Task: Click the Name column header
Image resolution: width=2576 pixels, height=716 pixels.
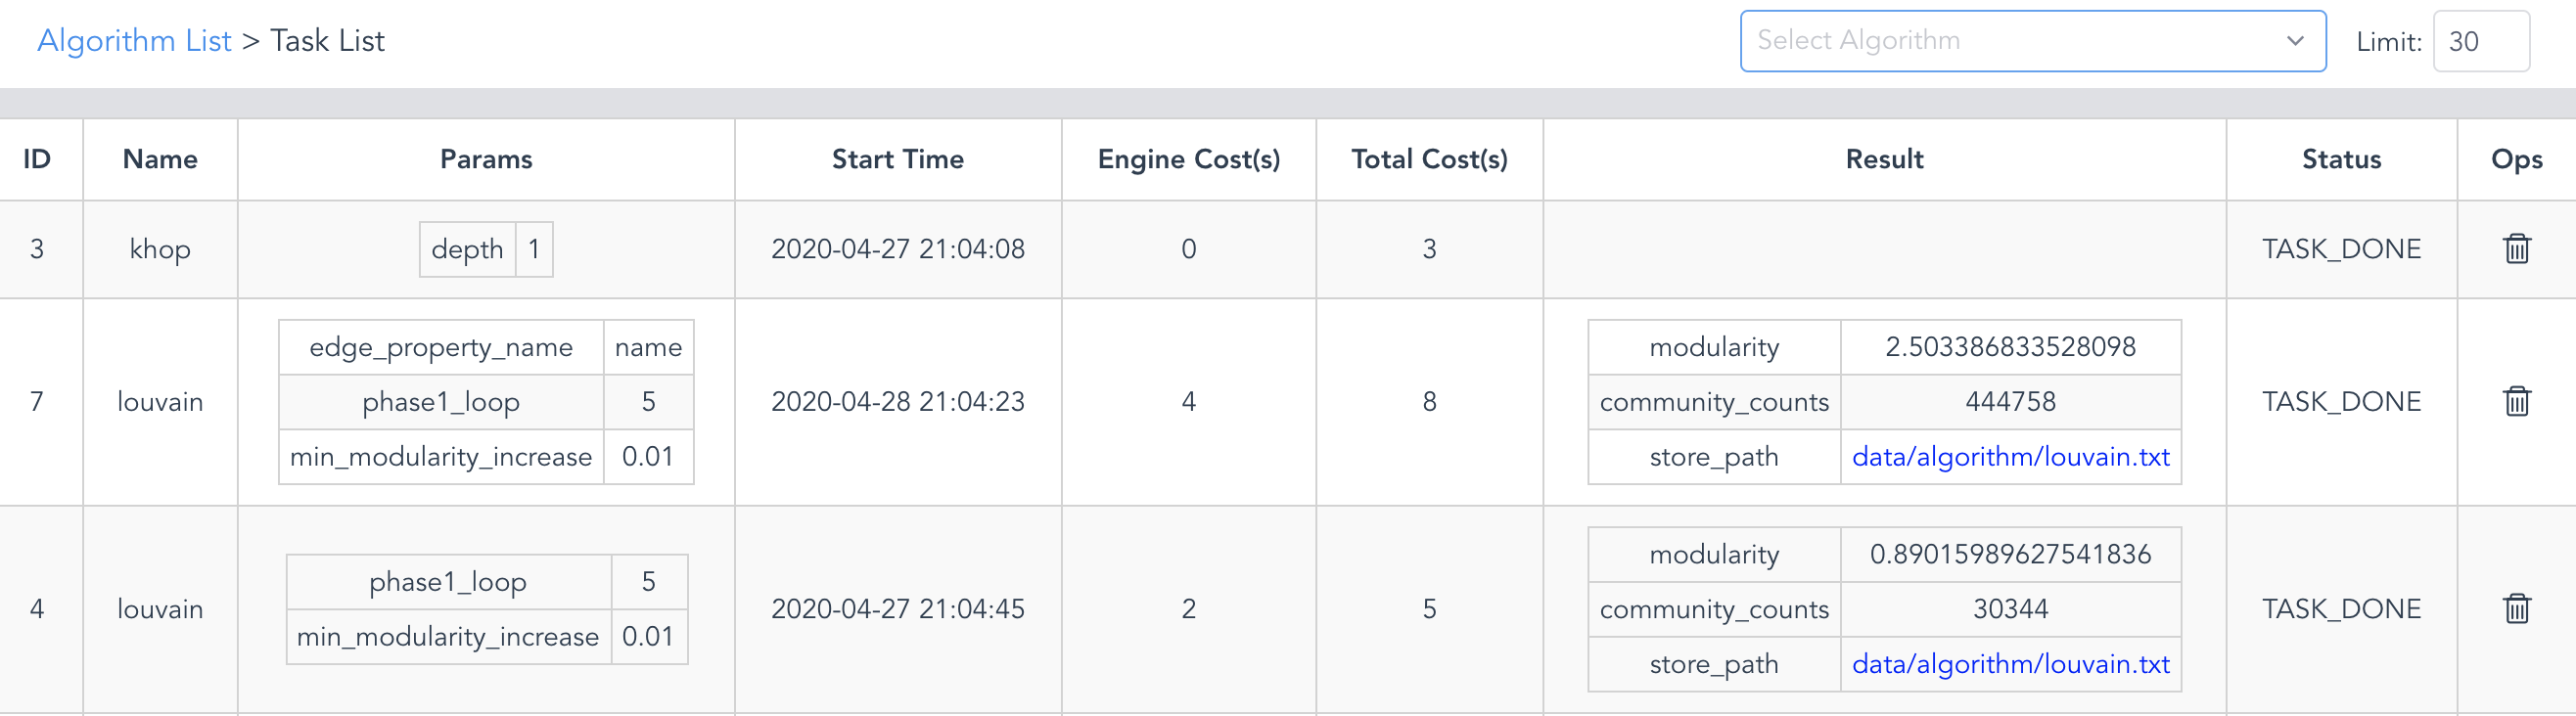Action: point(160,159)
